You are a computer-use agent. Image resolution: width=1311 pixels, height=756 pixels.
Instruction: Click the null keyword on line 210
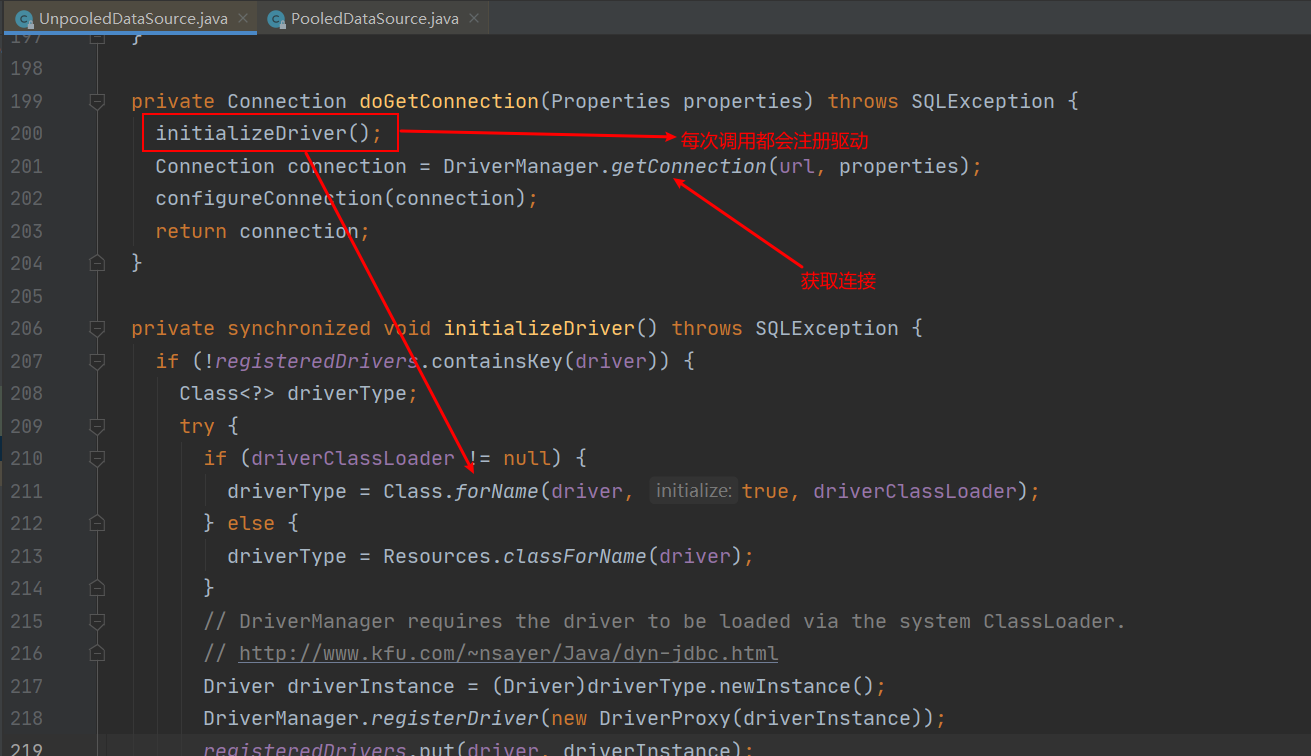coord(527,458)
